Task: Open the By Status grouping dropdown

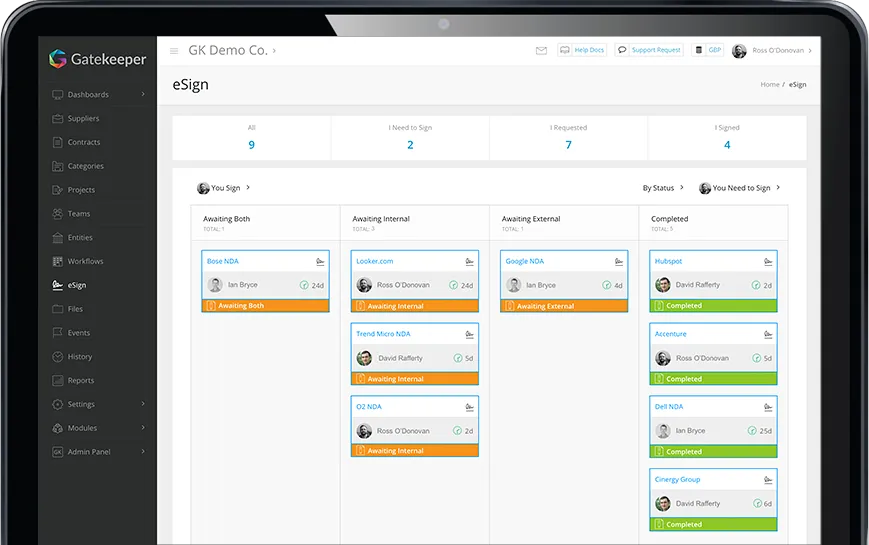Action: pyautogui.click(x=663, y=188)
